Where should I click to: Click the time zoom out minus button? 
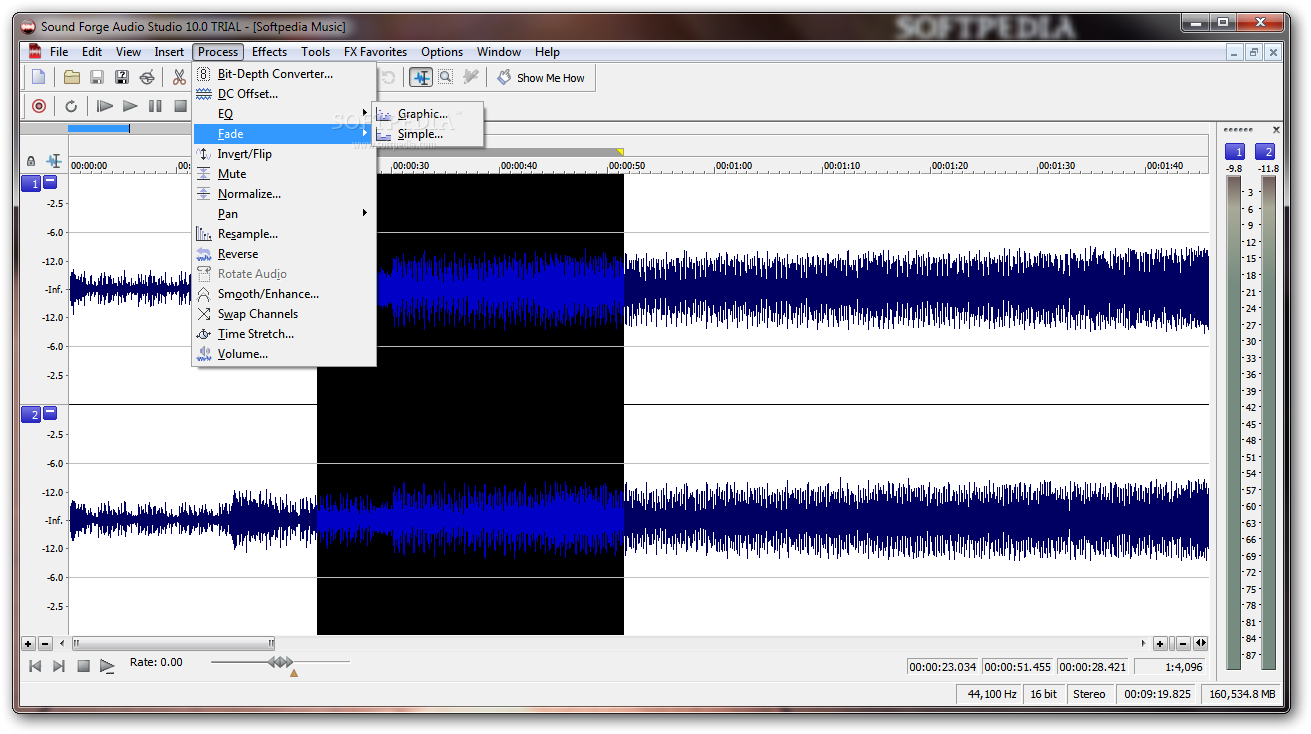coord(1183,644)
